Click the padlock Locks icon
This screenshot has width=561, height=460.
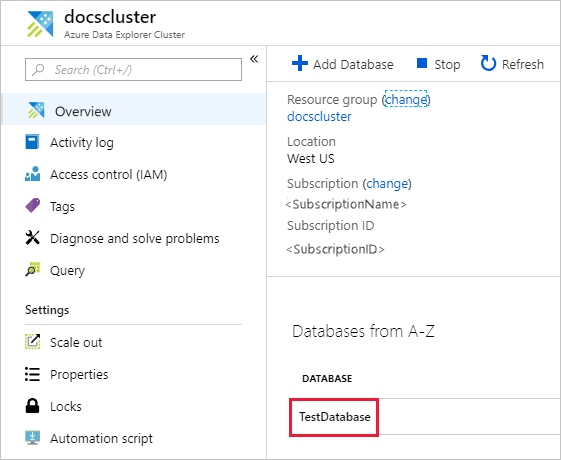click(x=33, y=406)
